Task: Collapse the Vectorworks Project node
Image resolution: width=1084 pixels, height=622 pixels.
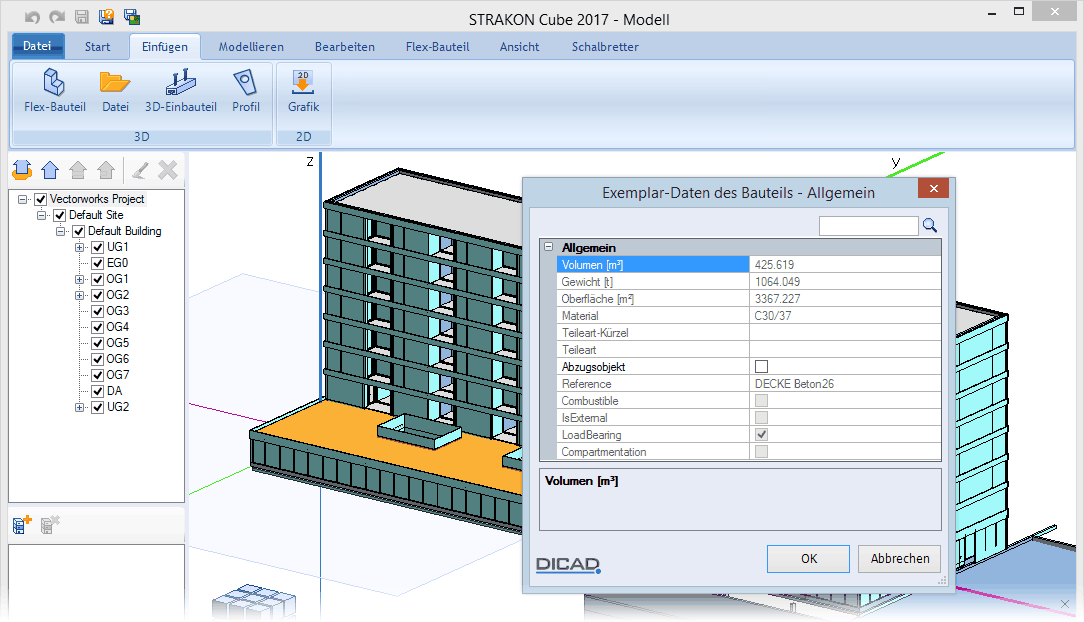Action: coord(23,199)
